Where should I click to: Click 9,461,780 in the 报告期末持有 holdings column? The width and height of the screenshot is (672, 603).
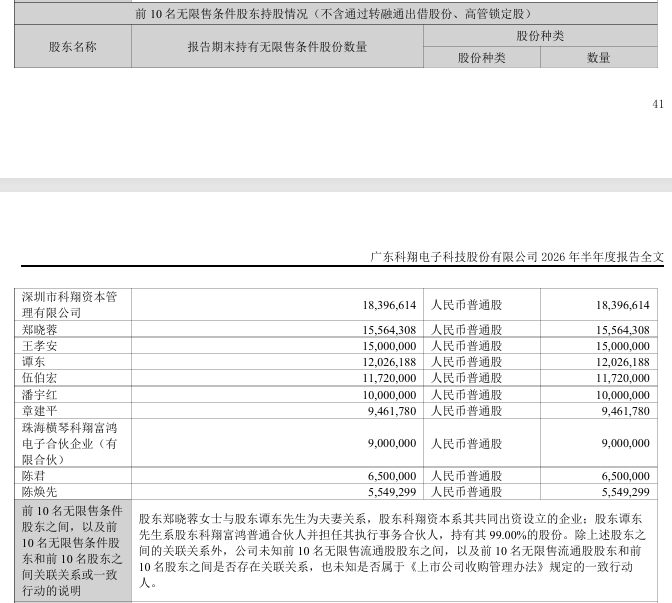click(392, 411)
